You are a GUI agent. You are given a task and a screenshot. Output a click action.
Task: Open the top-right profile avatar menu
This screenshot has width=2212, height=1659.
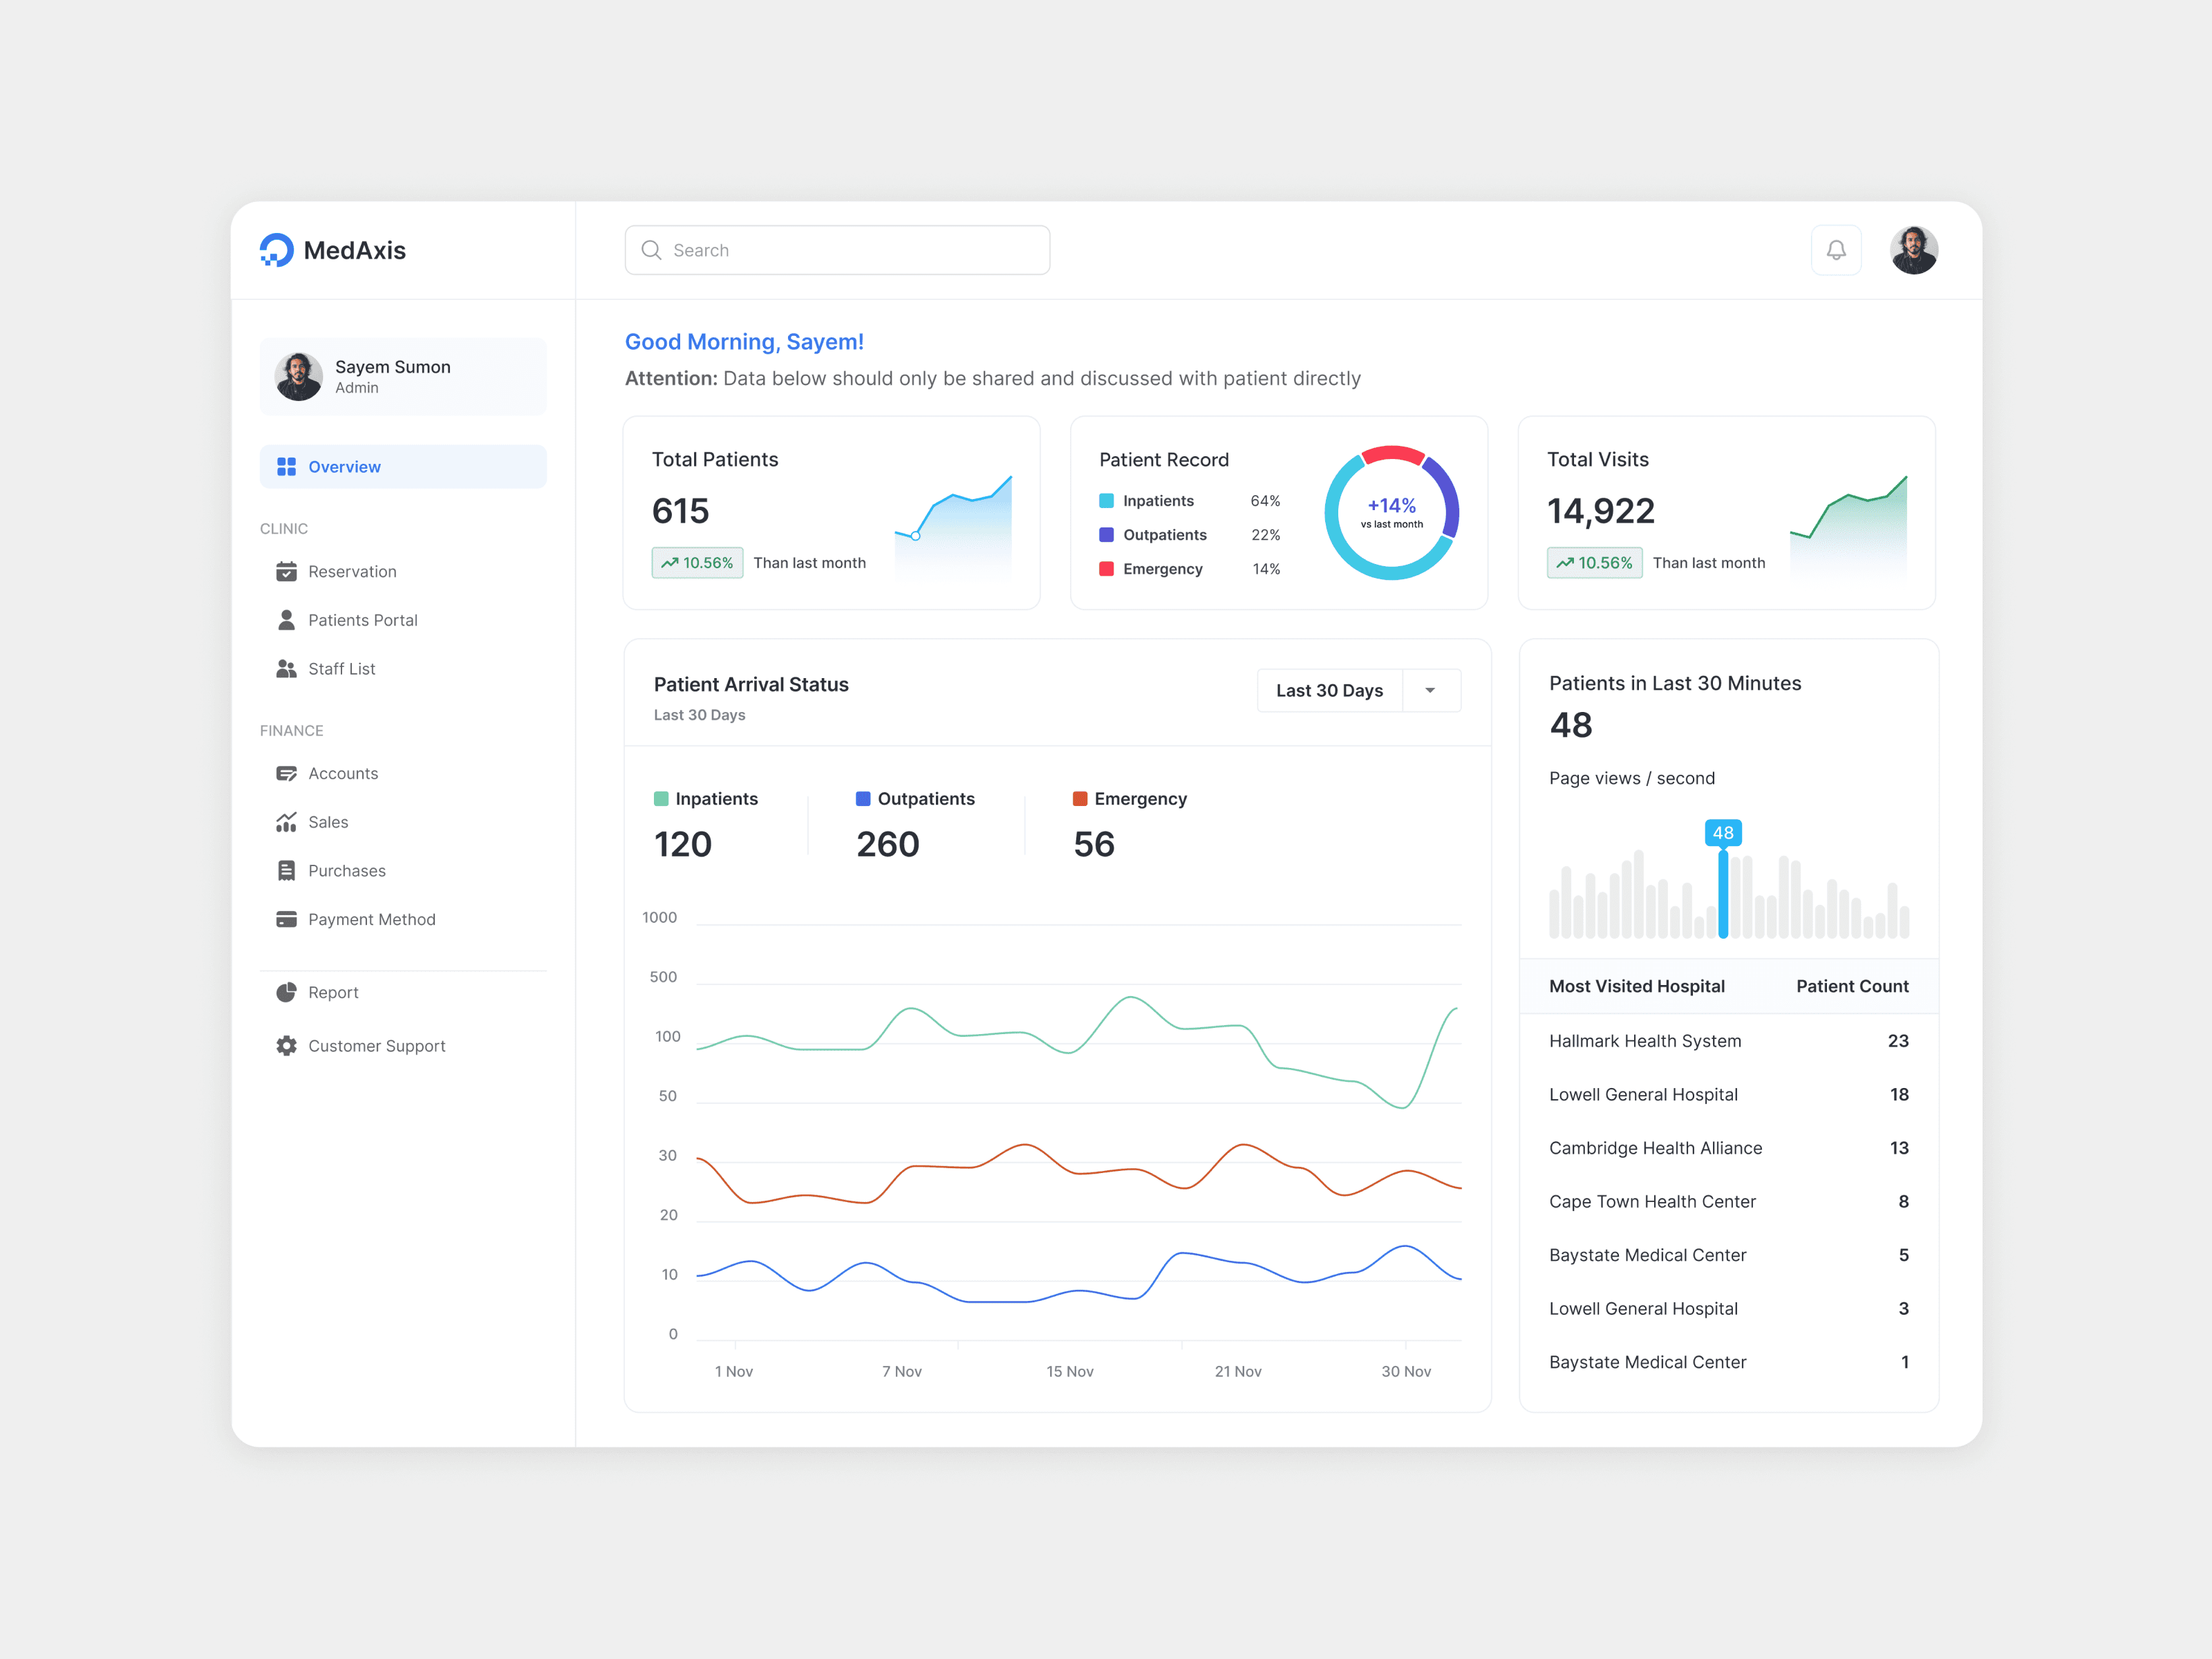click(1913, 250)
